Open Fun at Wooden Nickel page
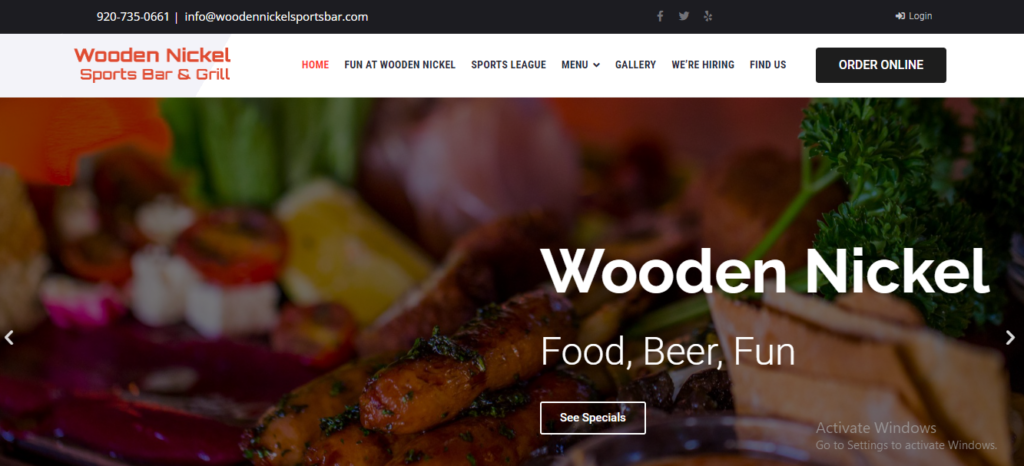 point(400,65)
